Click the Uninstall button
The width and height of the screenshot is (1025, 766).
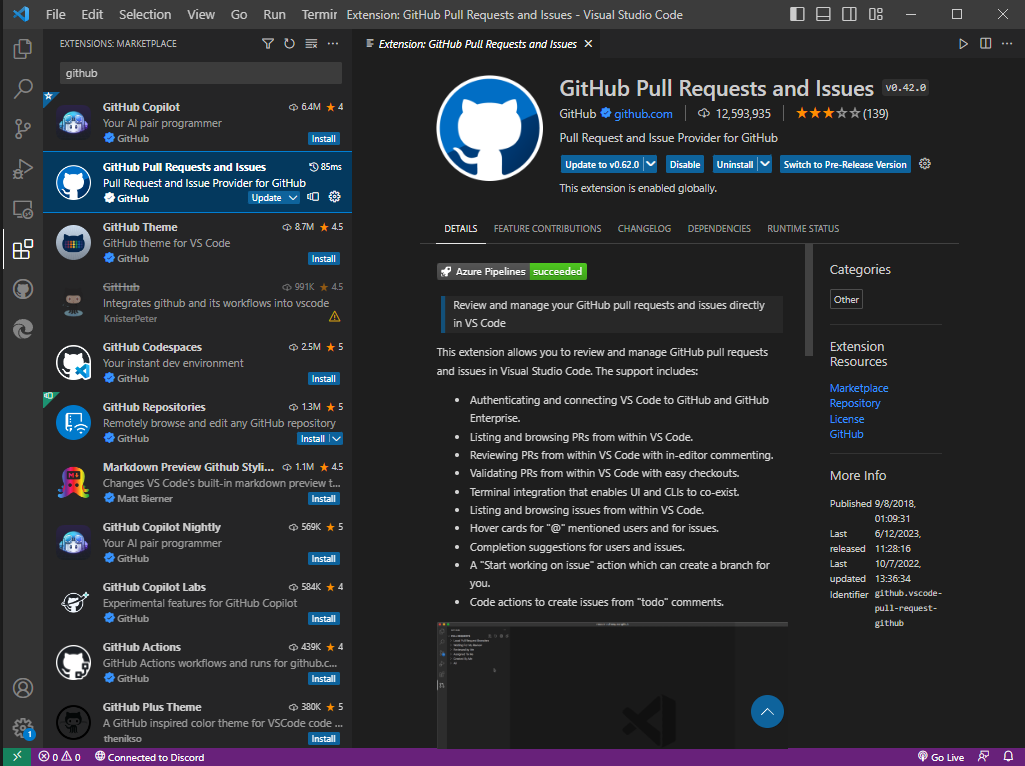pos(735,164)
